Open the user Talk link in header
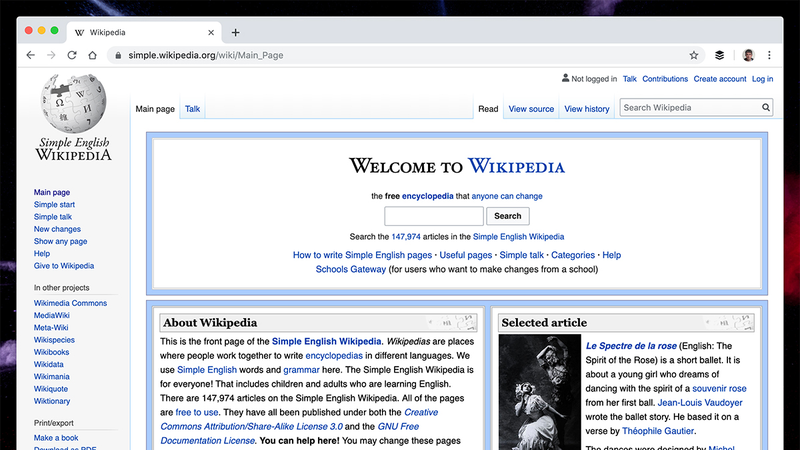Image resolution: width=800 pixels, height=450 pixels. coord(630,79)
